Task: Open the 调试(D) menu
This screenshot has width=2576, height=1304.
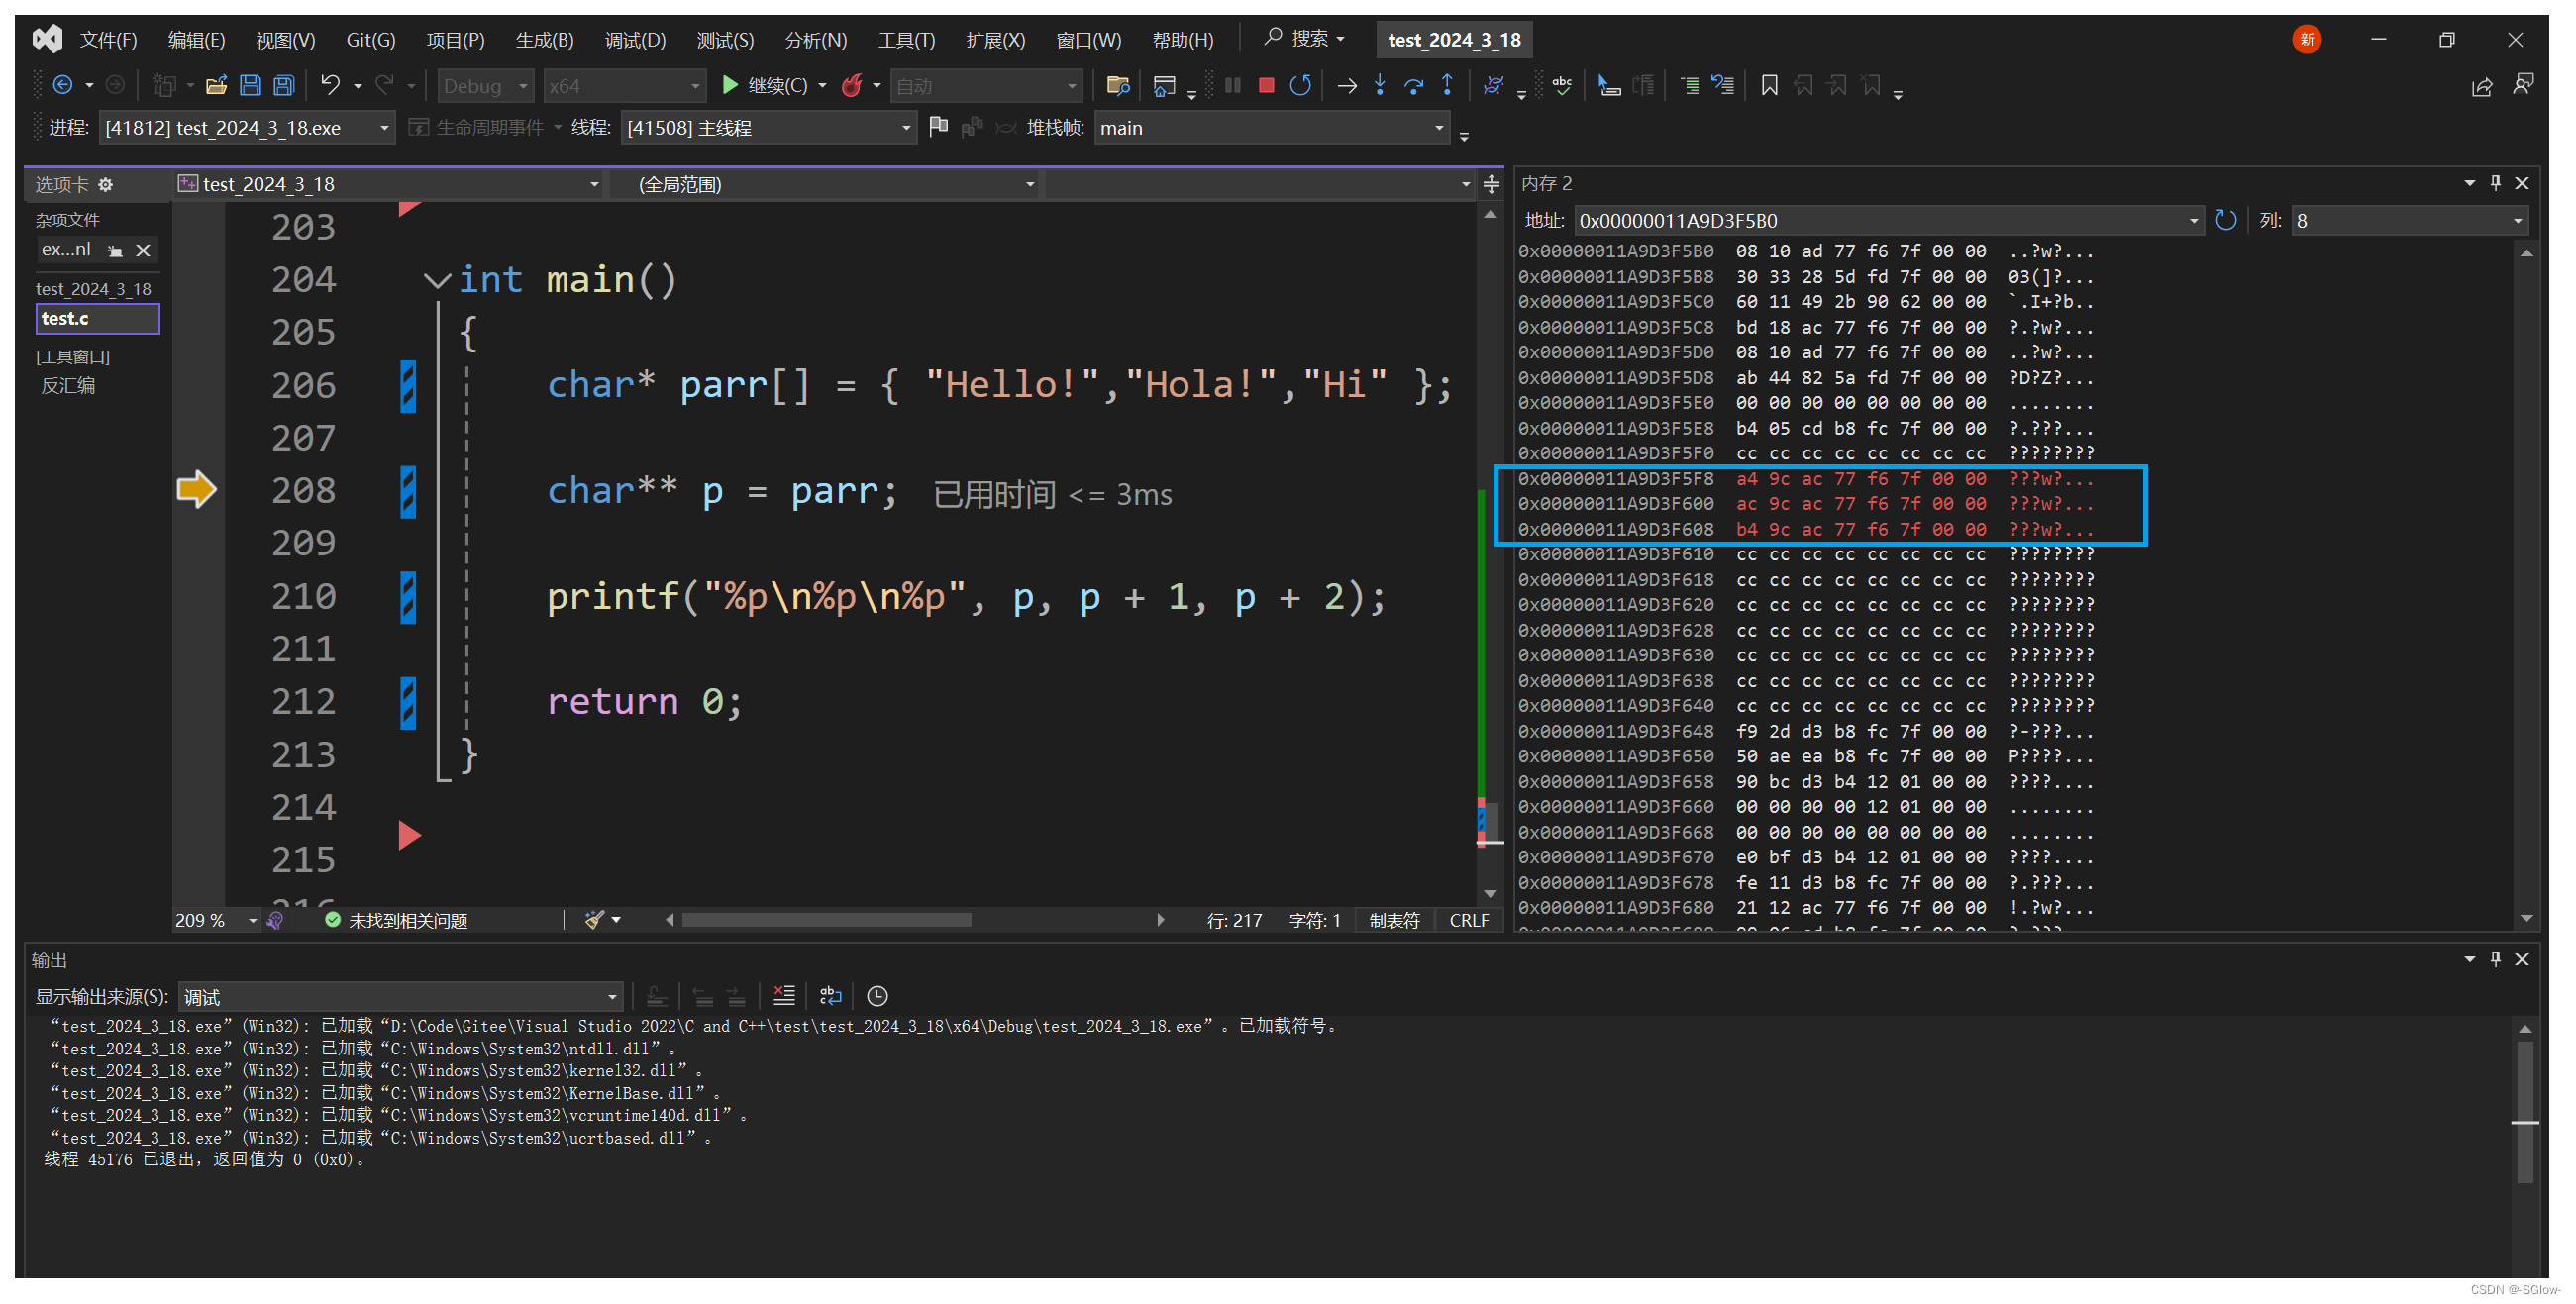Action: [635, 40]
